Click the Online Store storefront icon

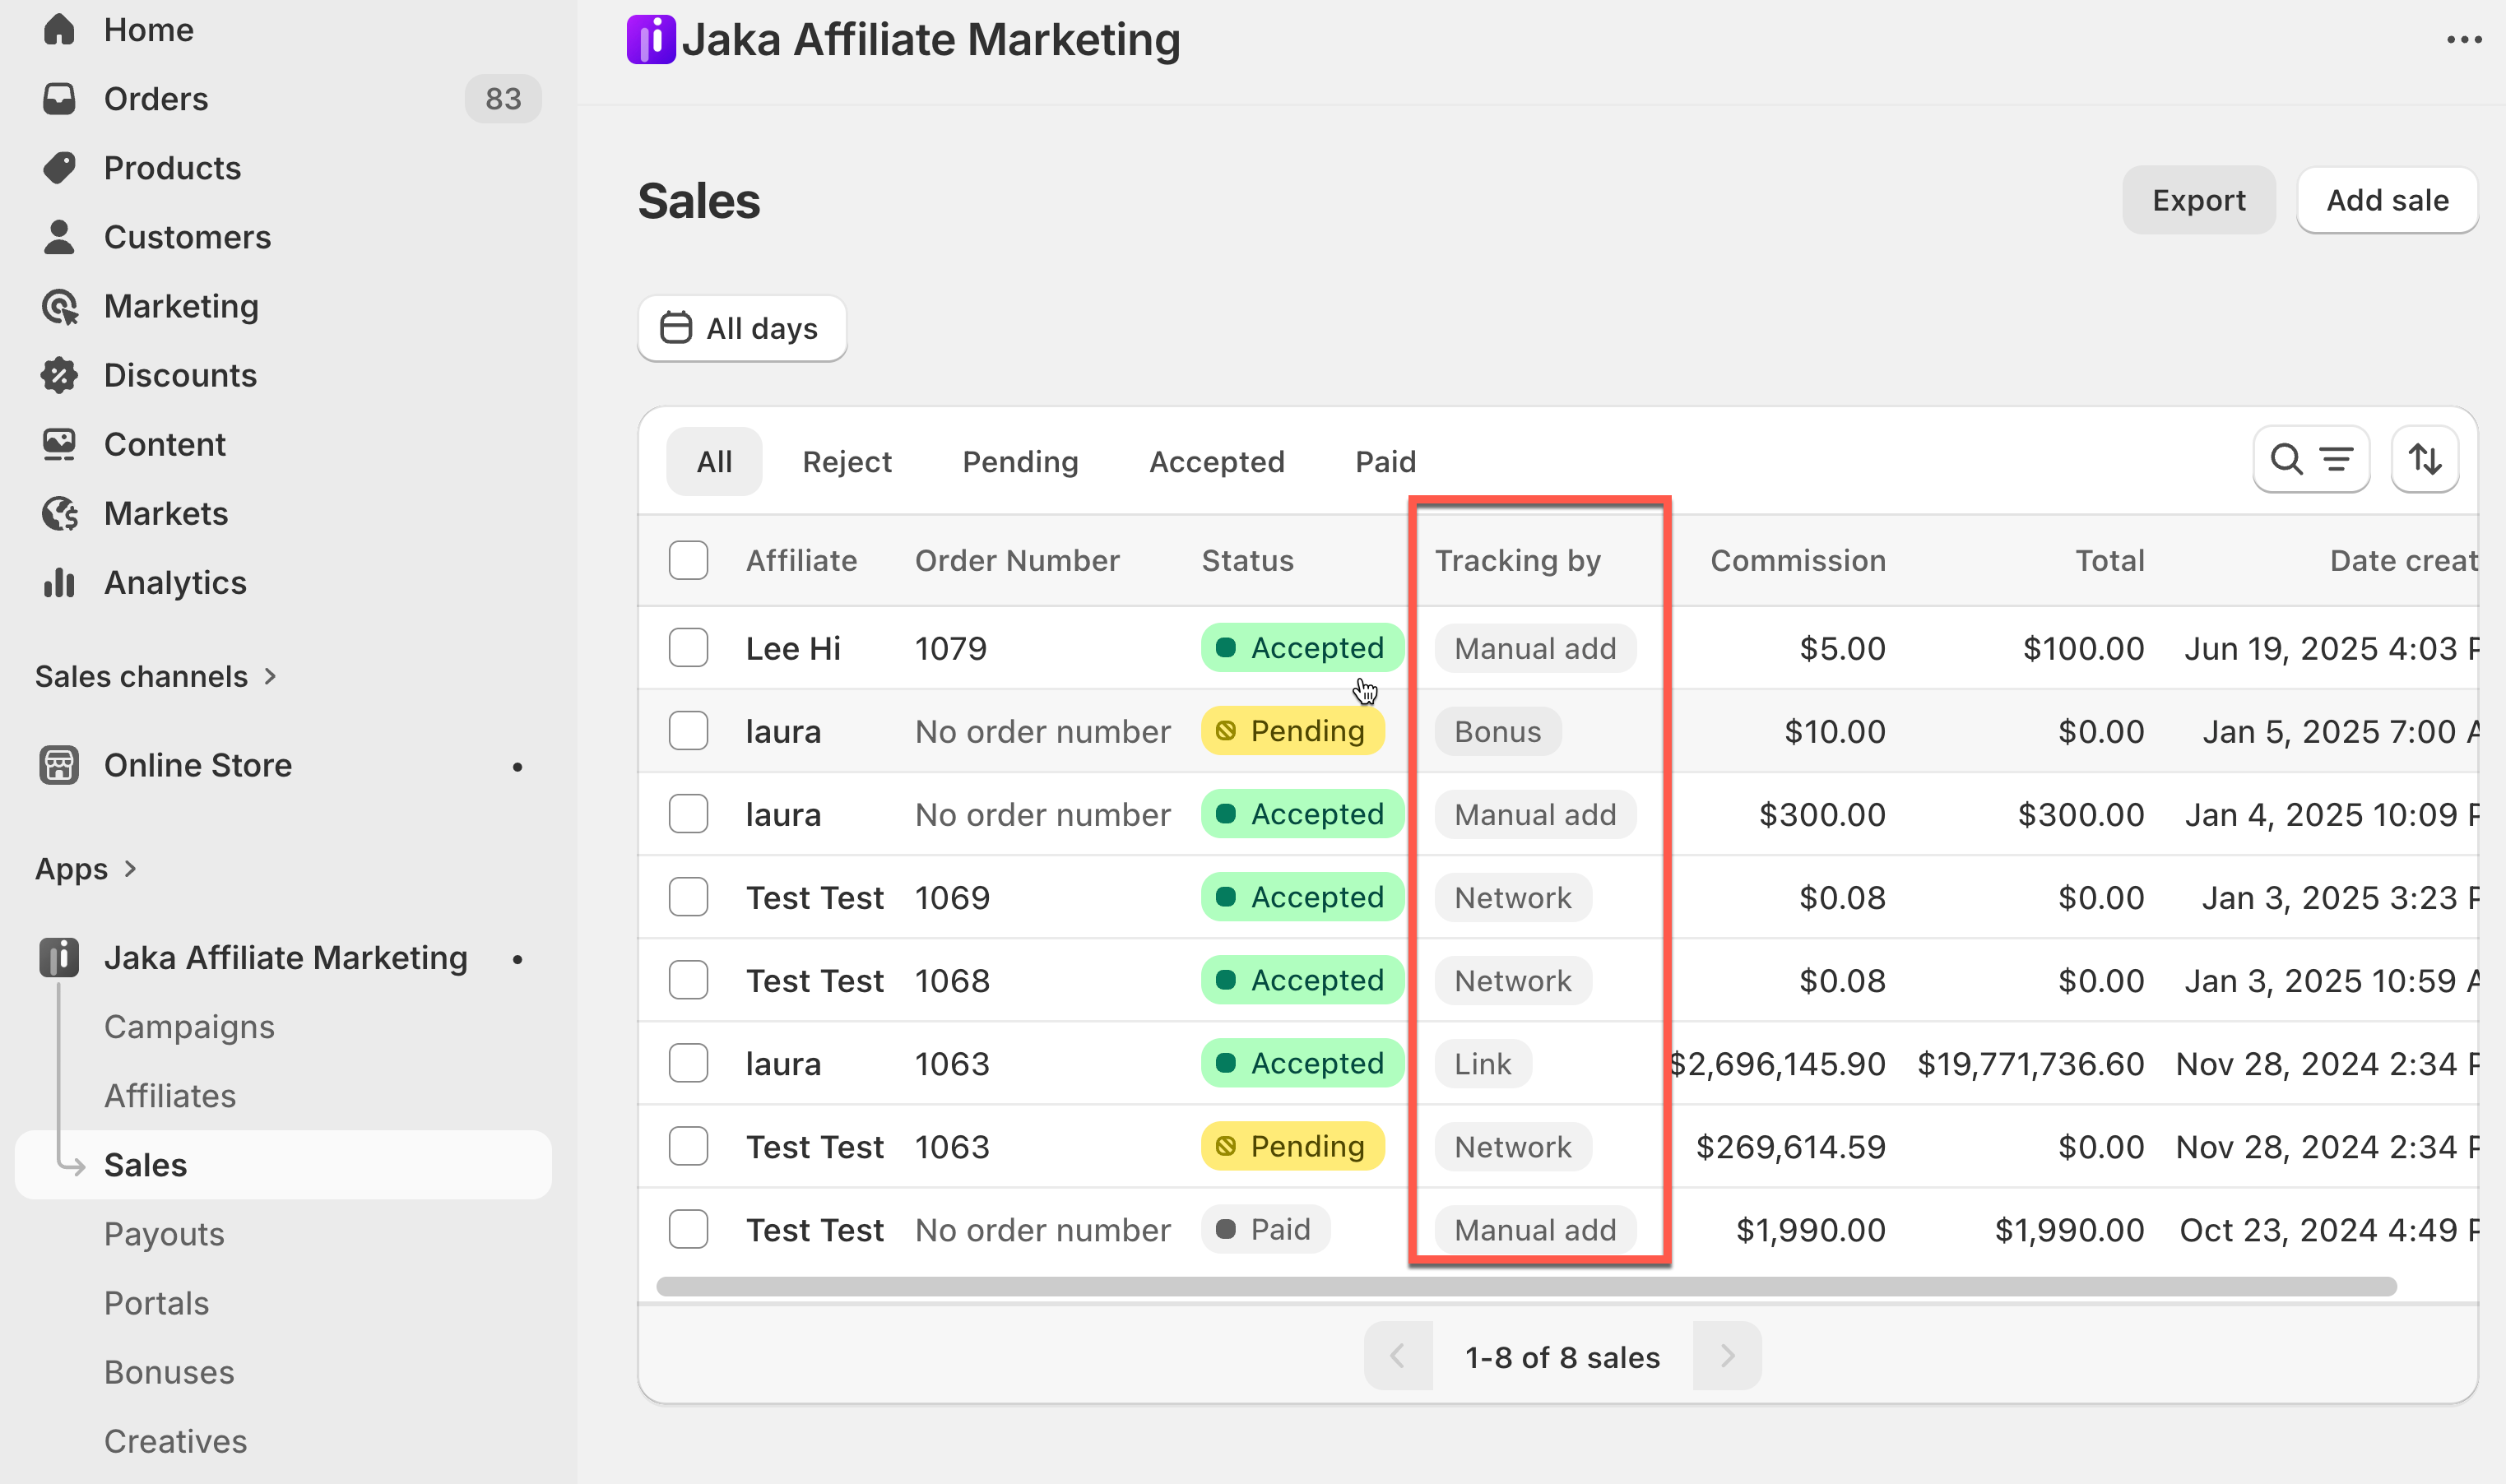click(x=59, y=765)
